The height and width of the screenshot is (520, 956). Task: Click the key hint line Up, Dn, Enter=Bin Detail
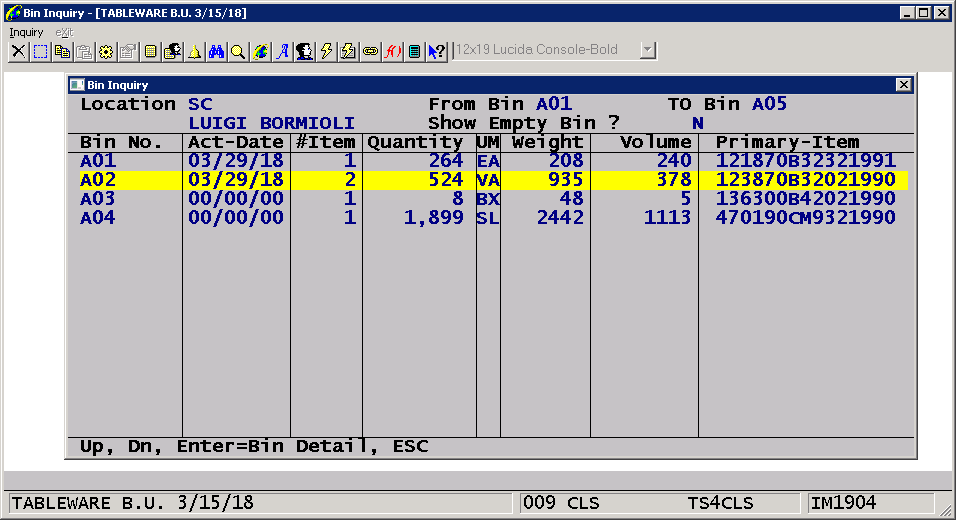(254, 446)
